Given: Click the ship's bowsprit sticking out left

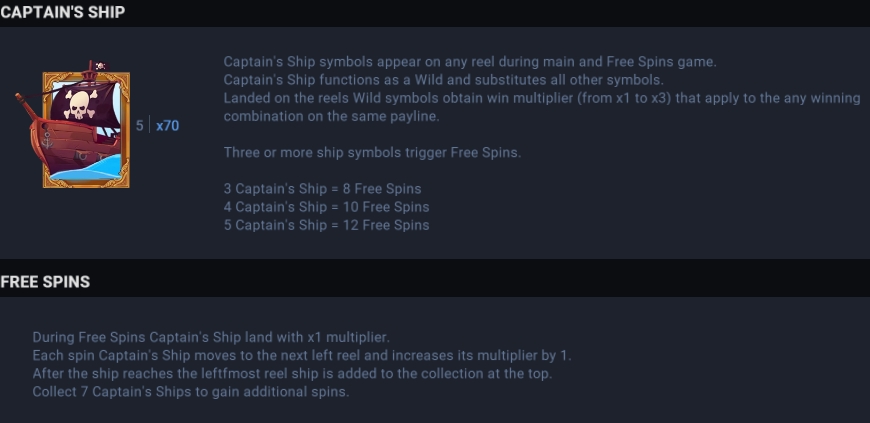Looking at the screenshot, I should 25,104.
